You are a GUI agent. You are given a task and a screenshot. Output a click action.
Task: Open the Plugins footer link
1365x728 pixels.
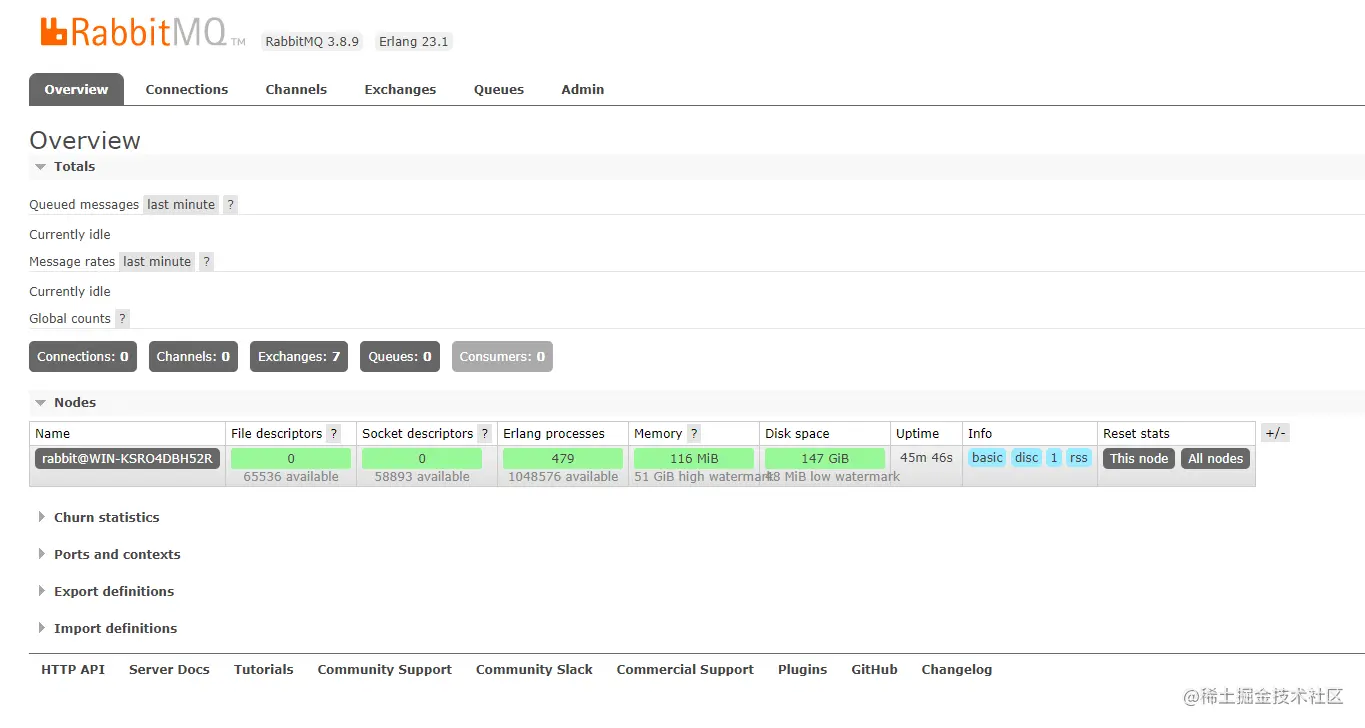click(x=802, y=670)
